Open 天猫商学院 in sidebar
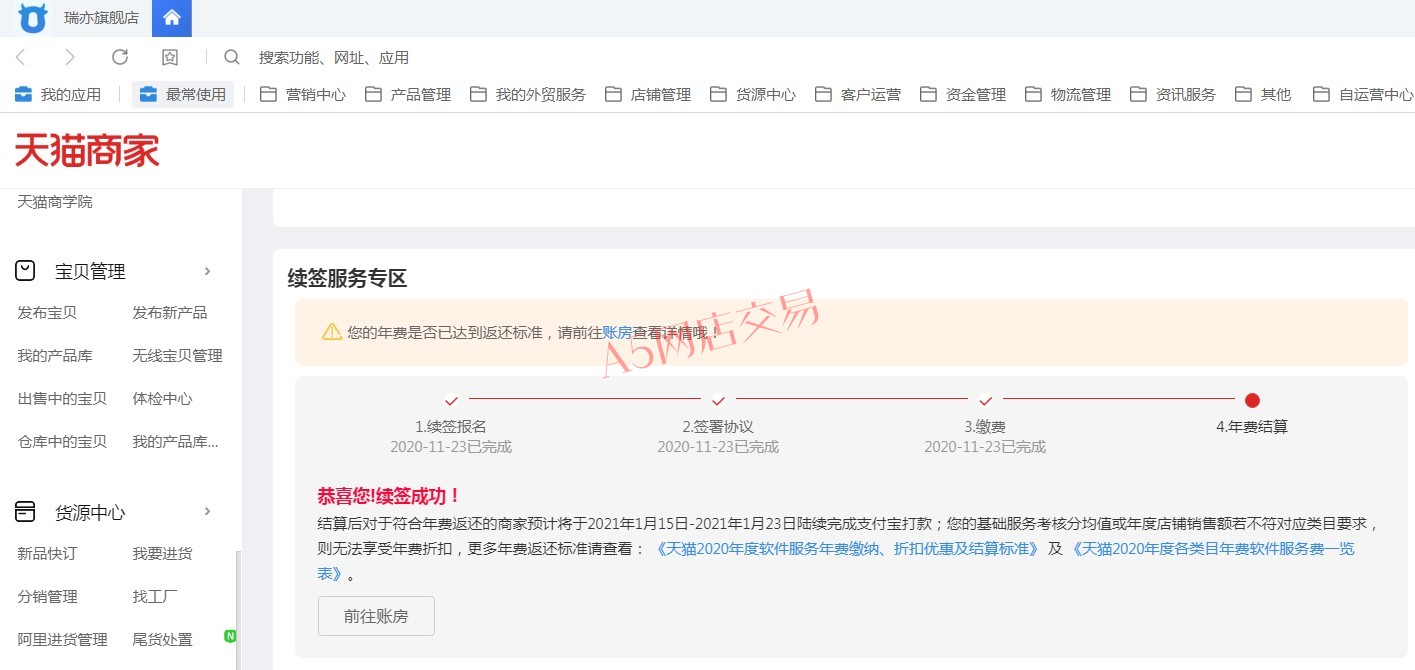 (55, 202)
